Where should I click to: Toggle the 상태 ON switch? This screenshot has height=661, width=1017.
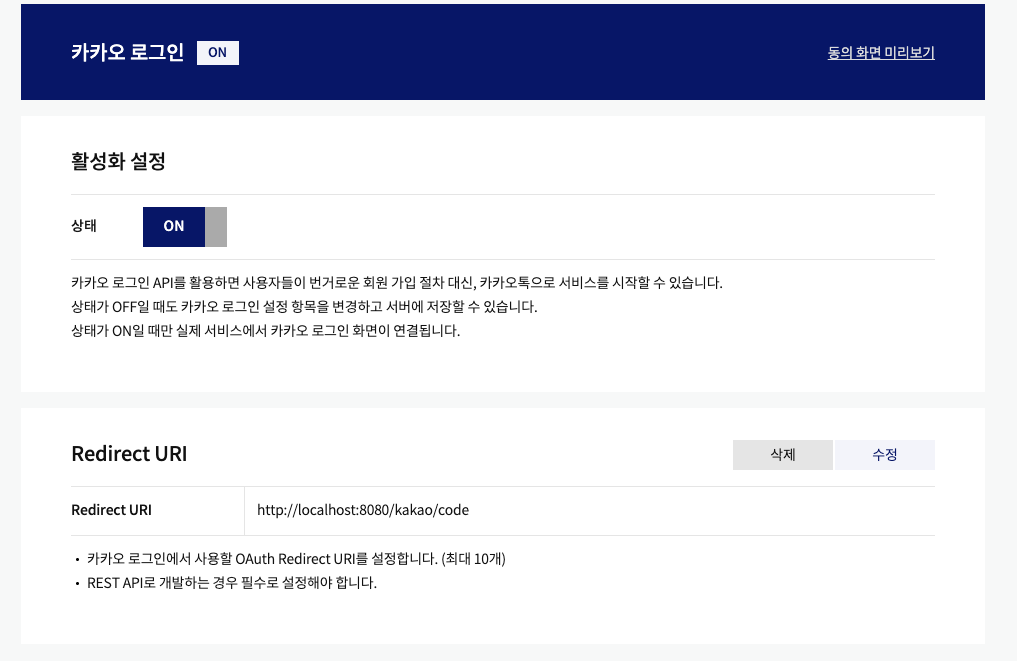185,226
